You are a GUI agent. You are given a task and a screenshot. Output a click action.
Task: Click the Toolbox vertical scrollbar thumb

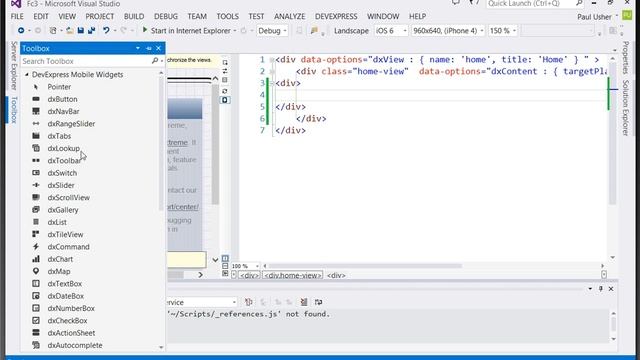coord(161,143)
